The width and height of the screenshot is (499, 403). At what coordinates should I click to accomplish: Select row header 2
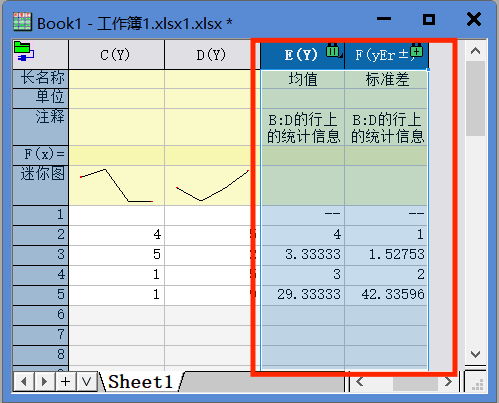41,235
